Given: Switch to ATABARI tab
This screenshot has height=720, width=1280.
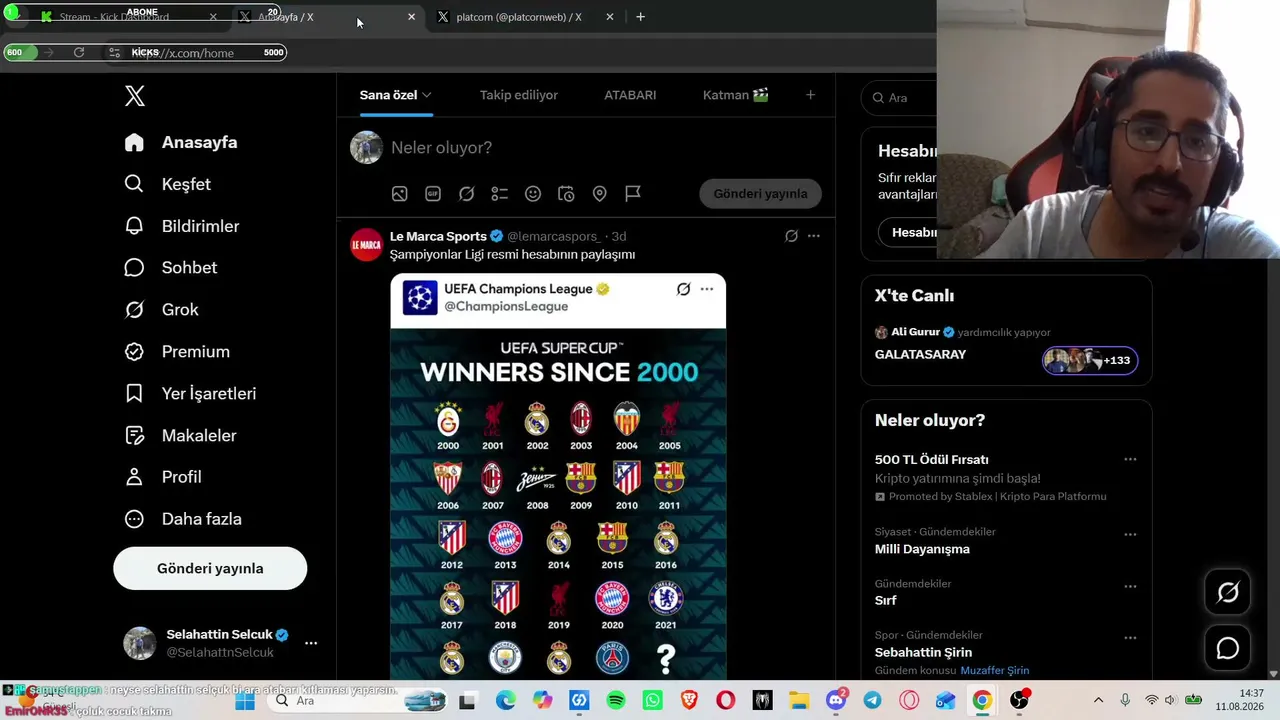Looking at the screenshot, I should 630,95.
